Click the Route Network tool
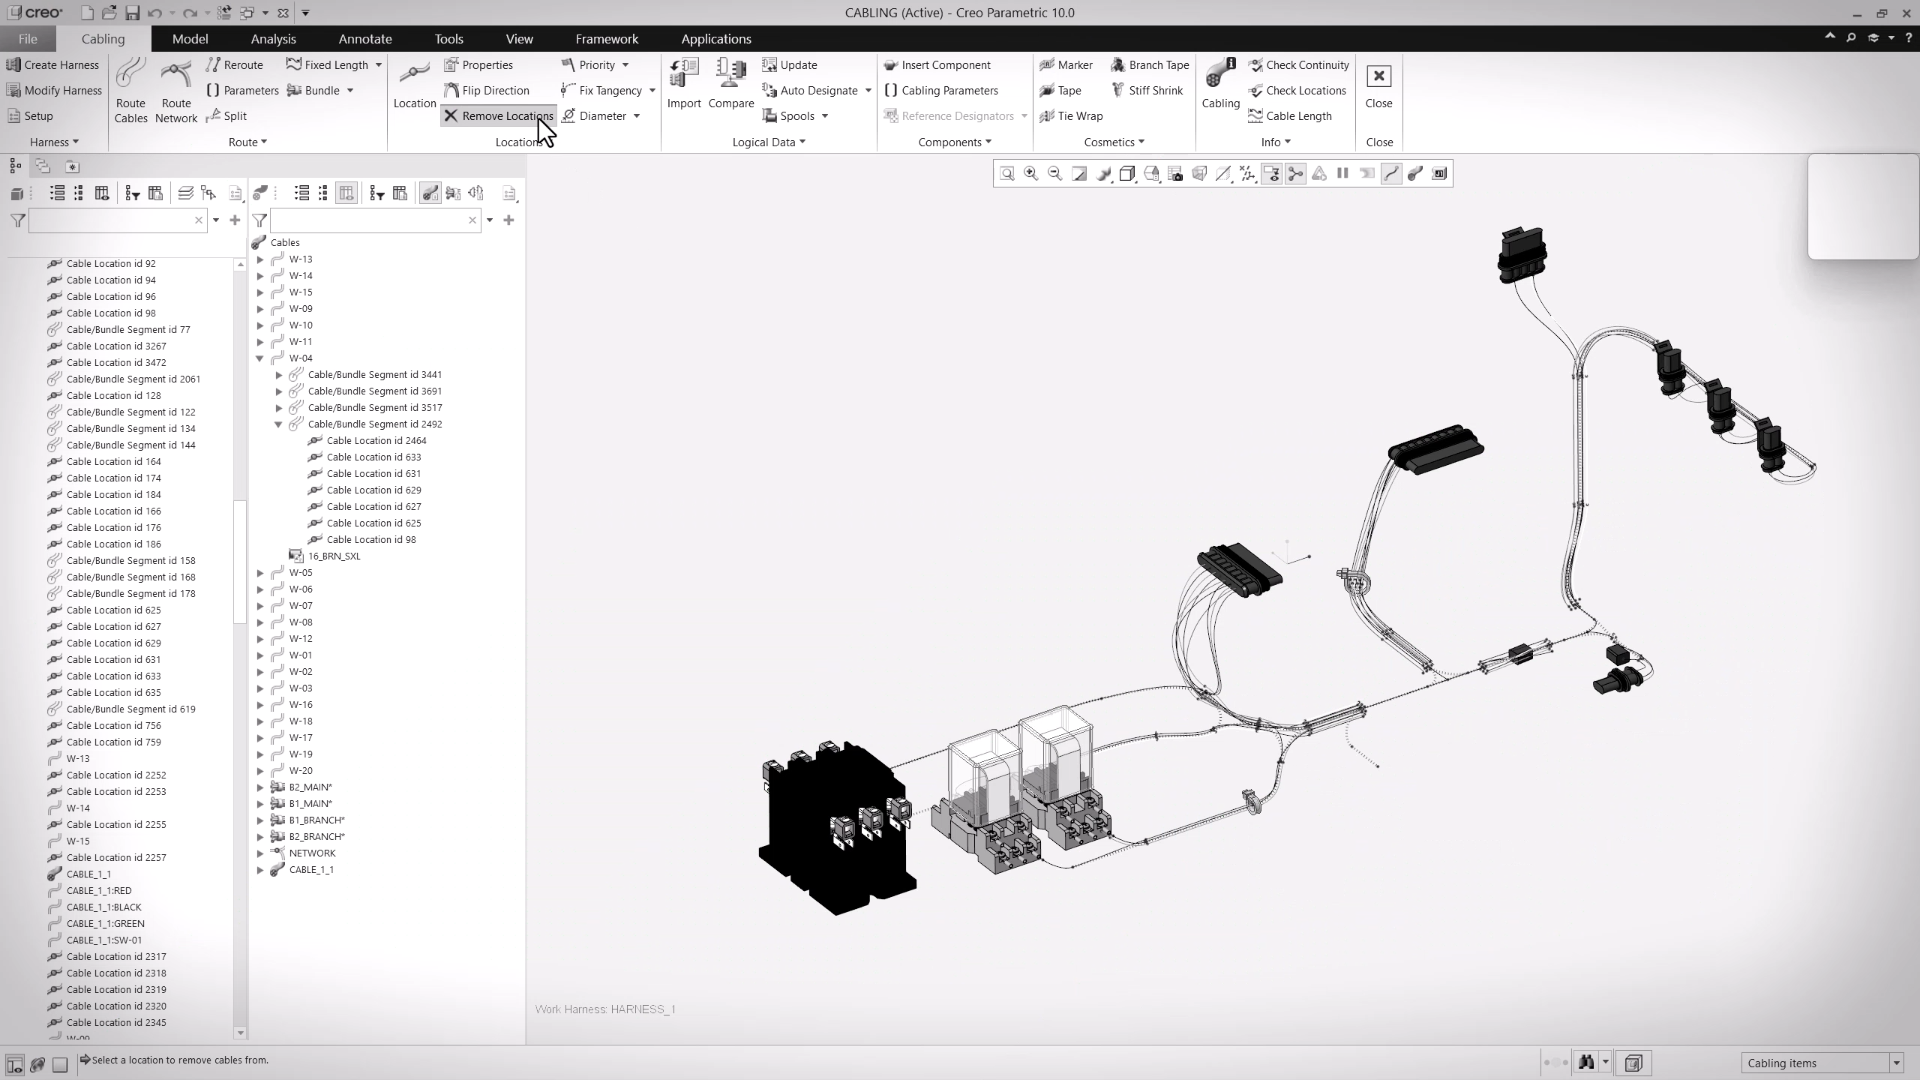 pyautogui.click(x=176, y=90)
